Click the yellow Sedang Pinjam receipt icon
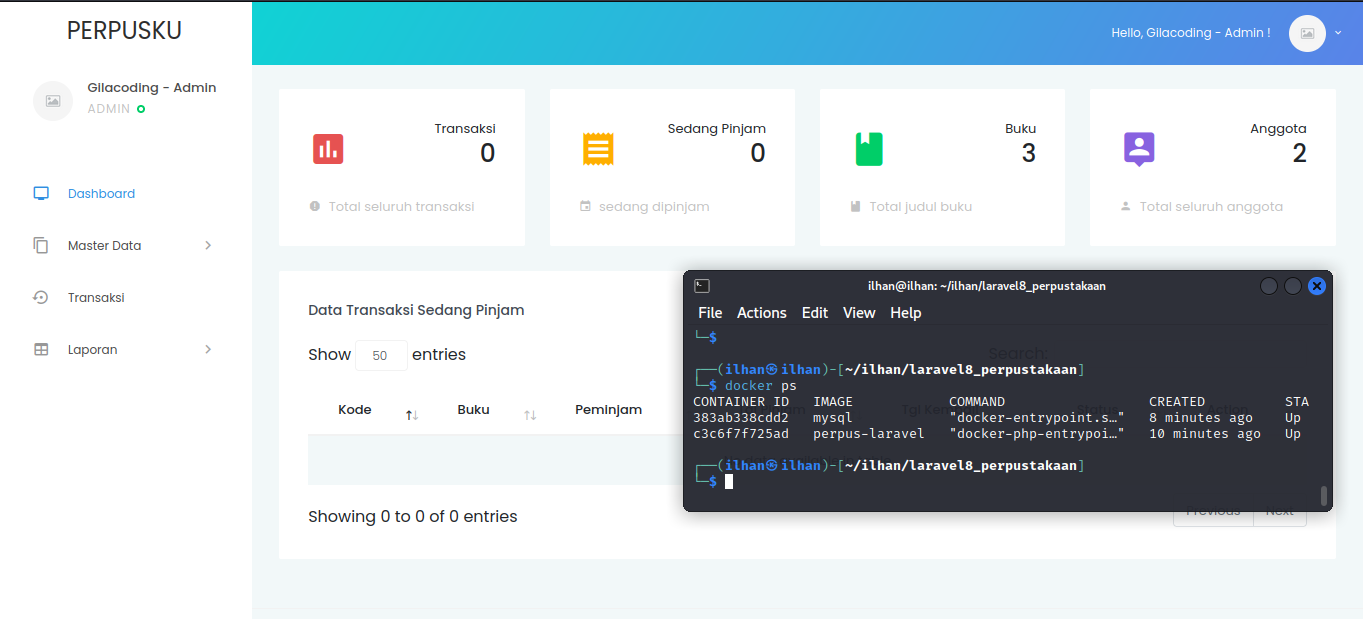The width and height of the screenshot is (1363, 619). click(598, 149)
